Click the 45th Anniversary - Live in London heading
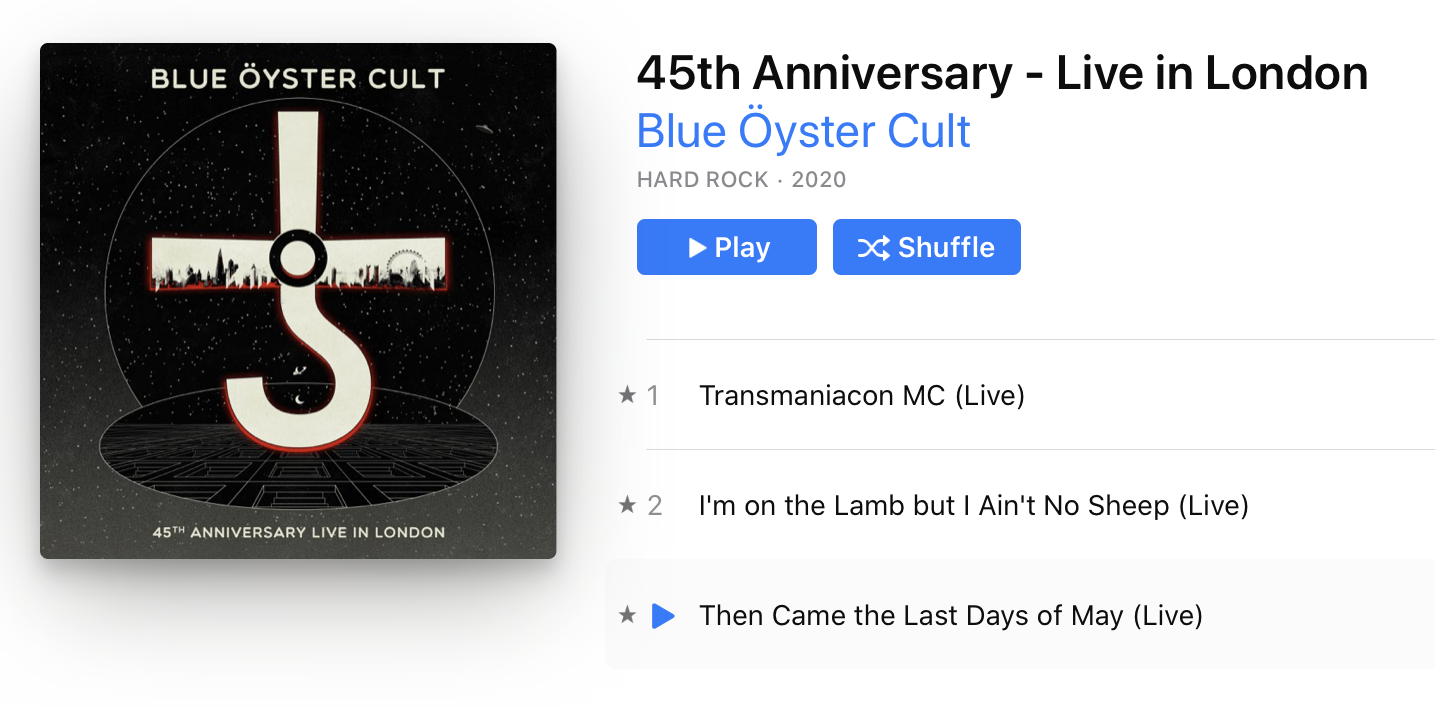Screen dimensions: 1435x707 [x=1002, y=73]
